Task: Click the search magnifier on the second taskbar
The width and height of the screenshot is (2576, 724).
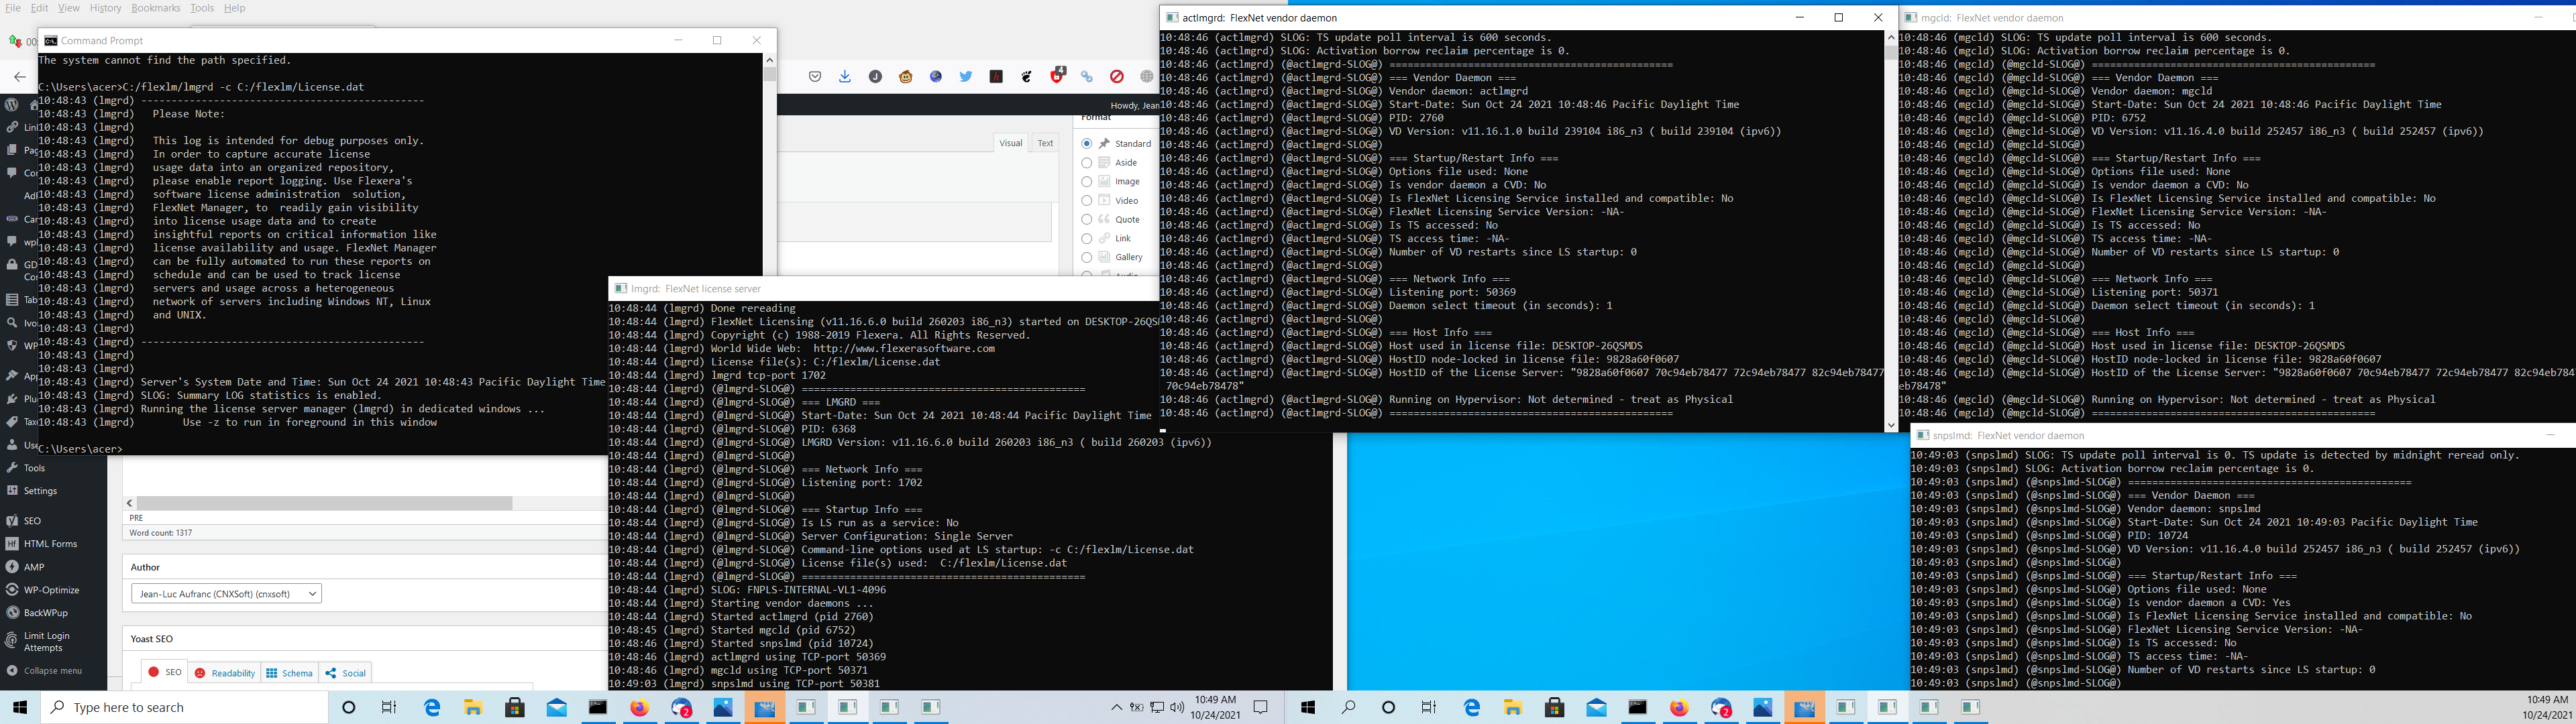Action: tap(1348, 707)
